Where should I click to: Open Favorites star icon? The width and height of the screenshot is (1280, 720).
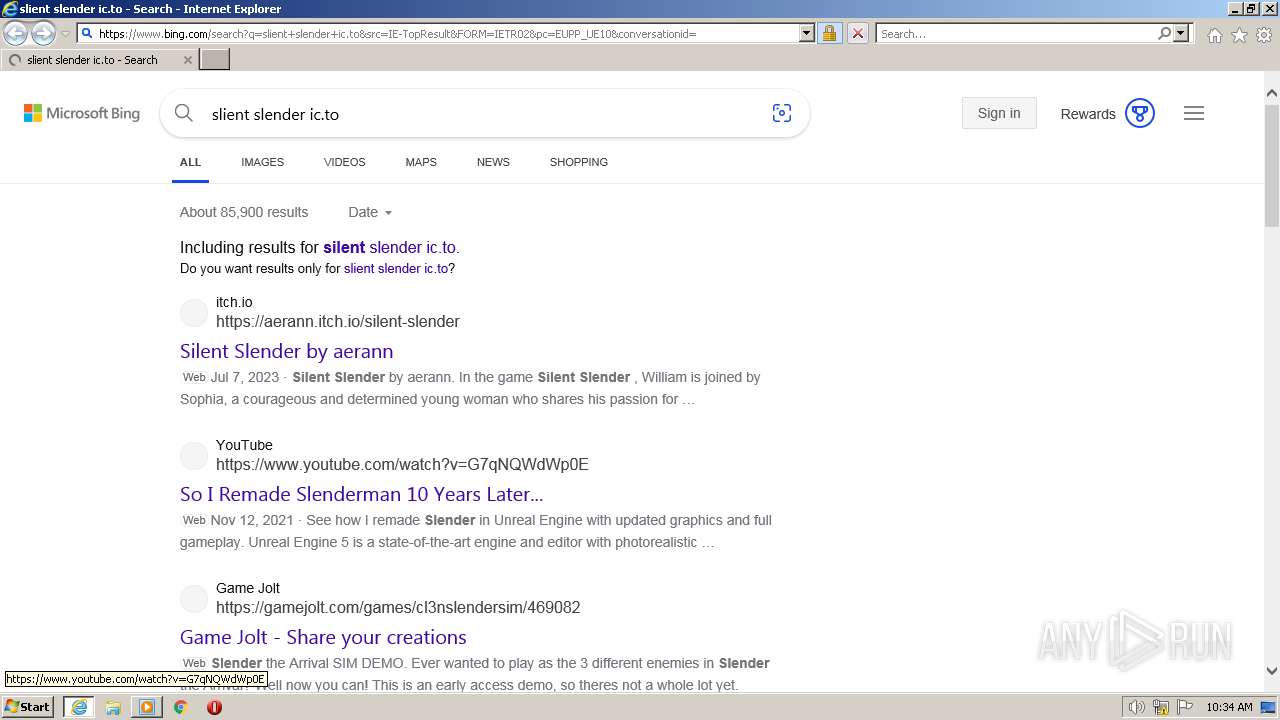[1239, 35]
